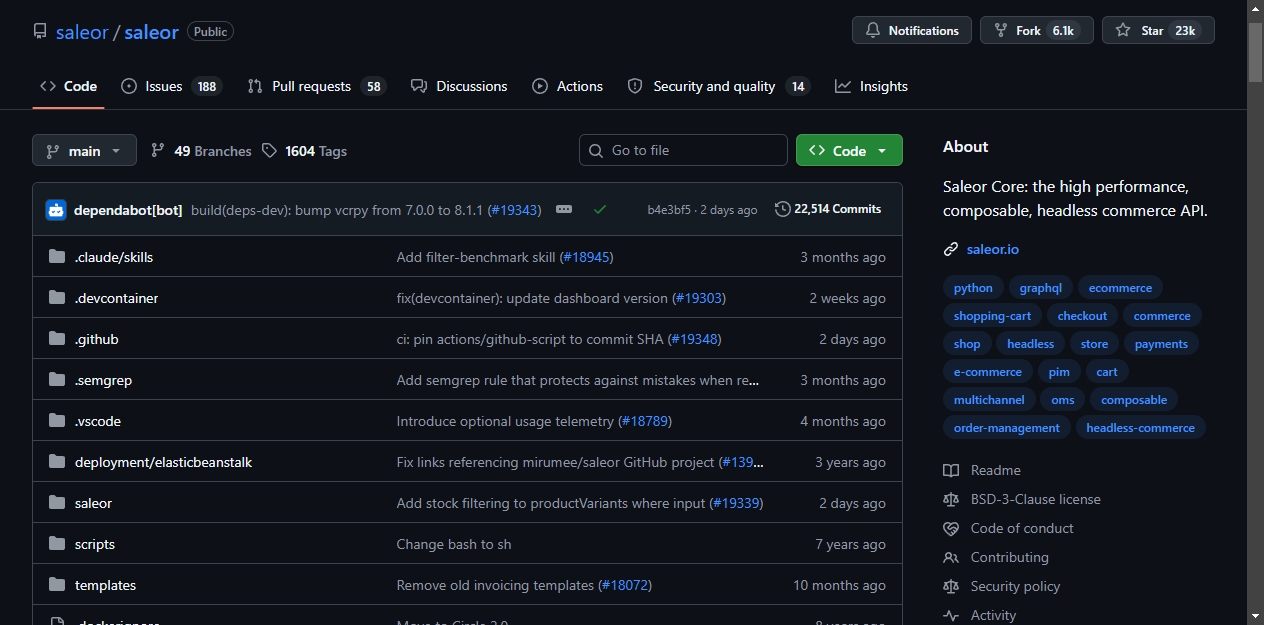Click the headless-commerce topic tag

(1140, 428)
